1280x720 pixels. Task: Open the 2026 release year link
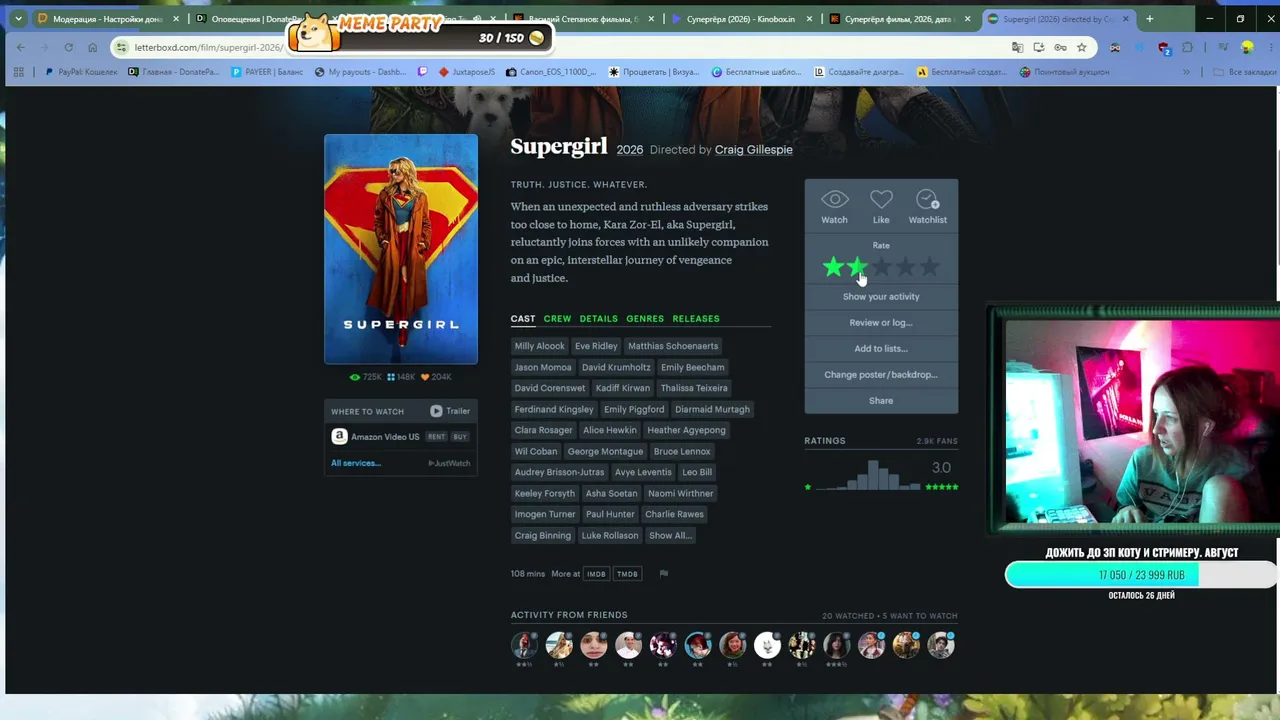630,150
